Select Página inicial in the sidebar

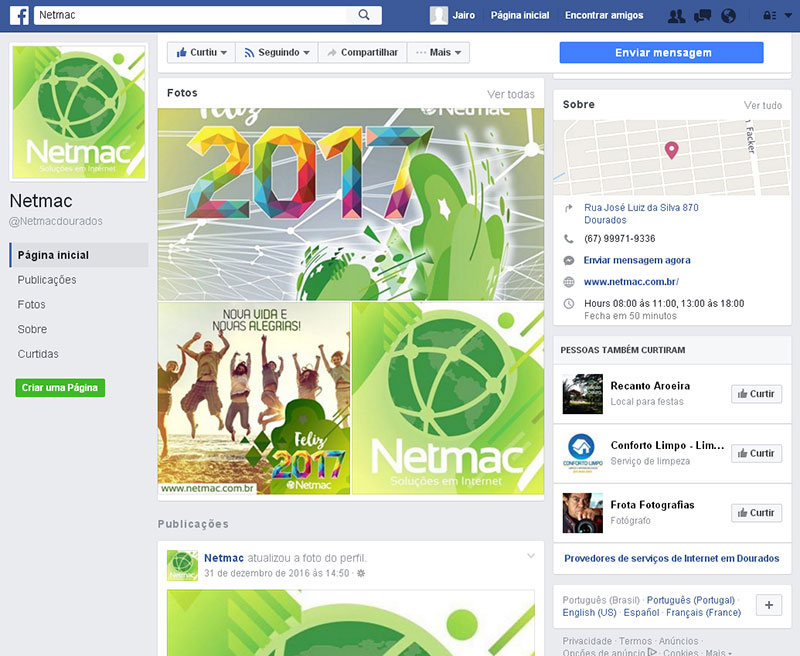[79, 255]
